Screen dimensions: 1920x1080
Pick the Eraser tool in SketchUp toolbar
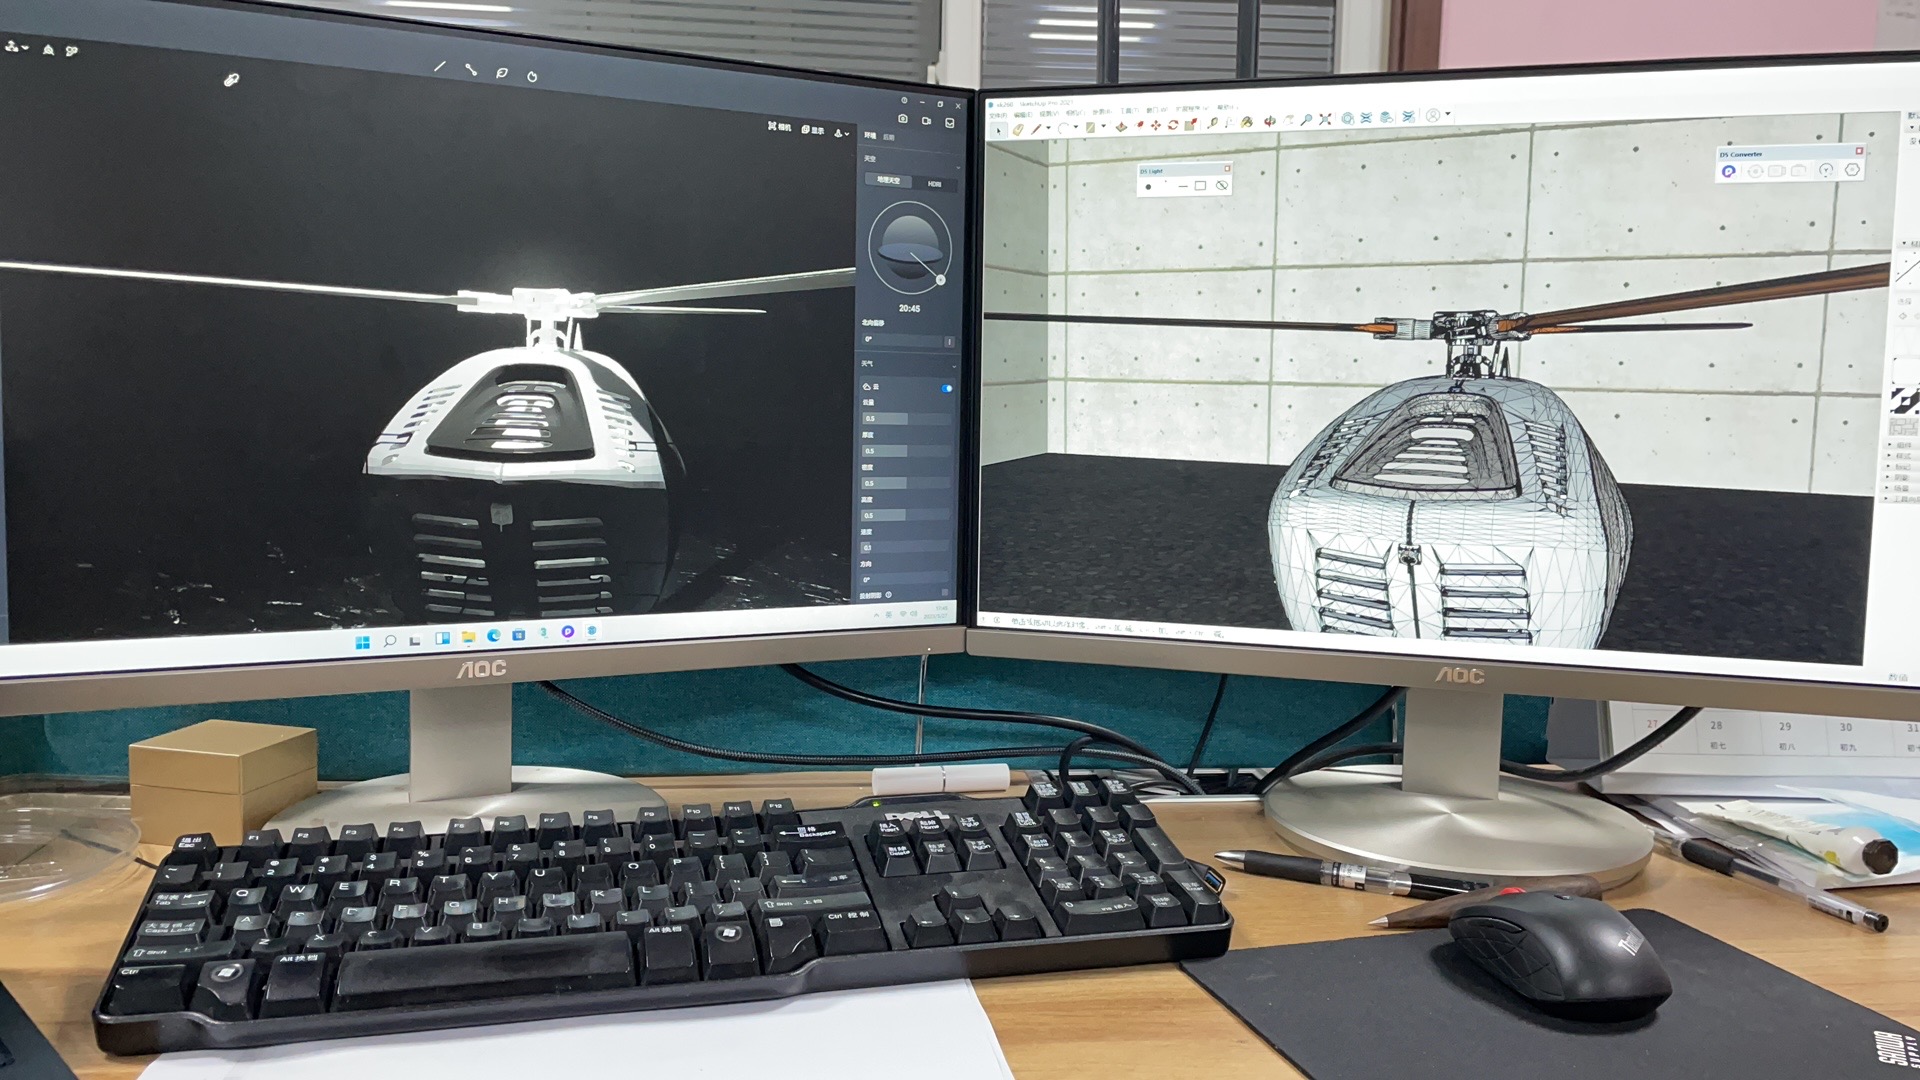[1018, 130]
